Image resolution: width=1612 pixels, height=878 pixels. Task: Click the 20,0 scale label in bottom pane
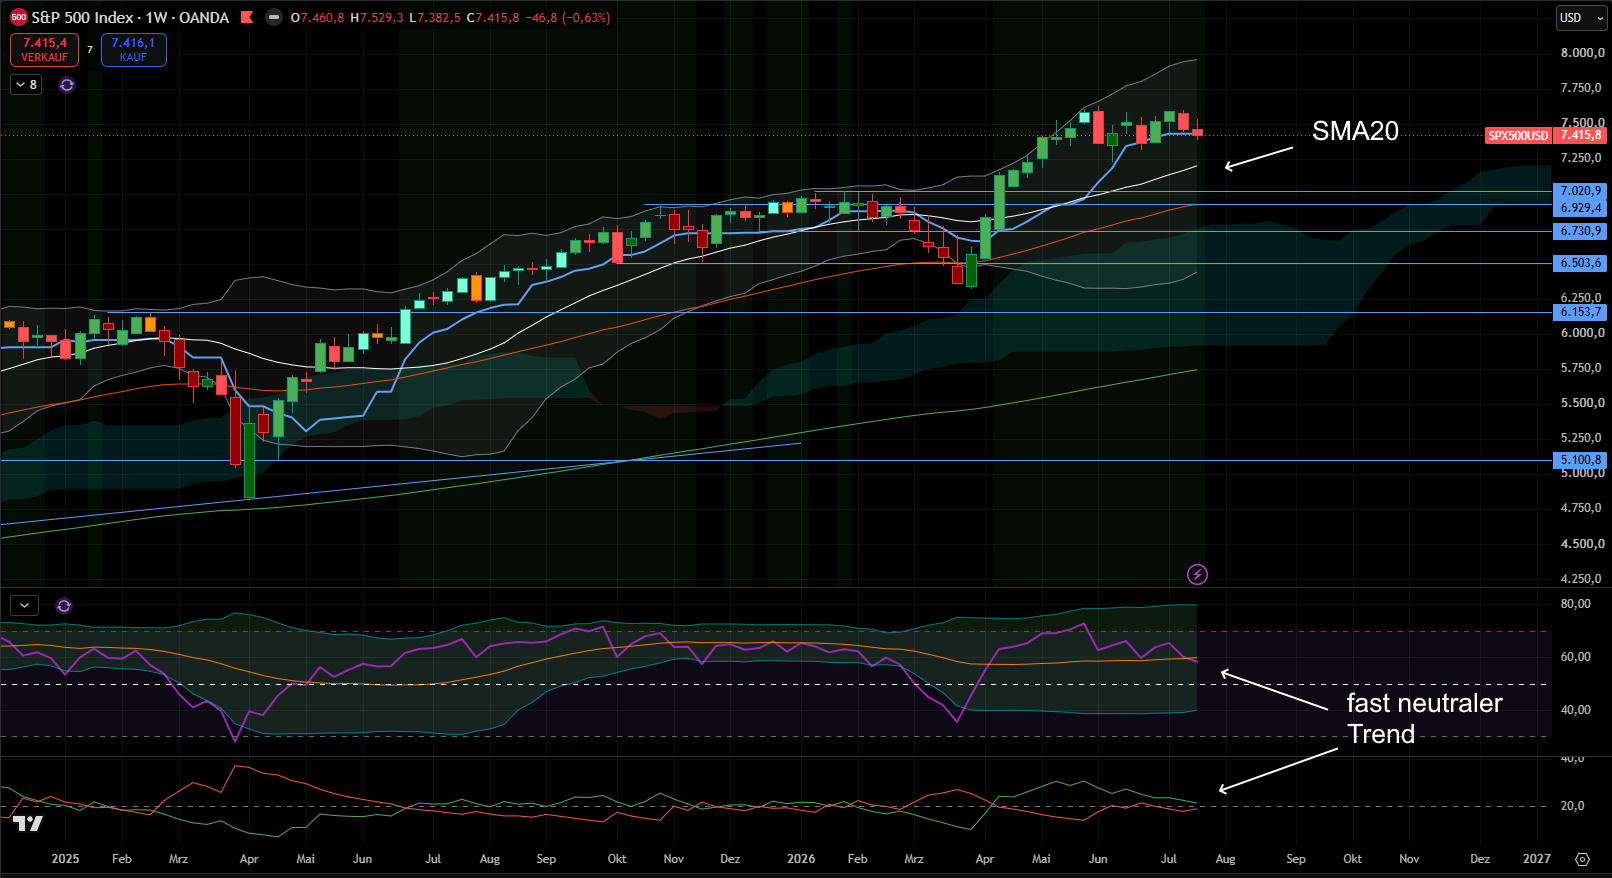[1573, 806]
